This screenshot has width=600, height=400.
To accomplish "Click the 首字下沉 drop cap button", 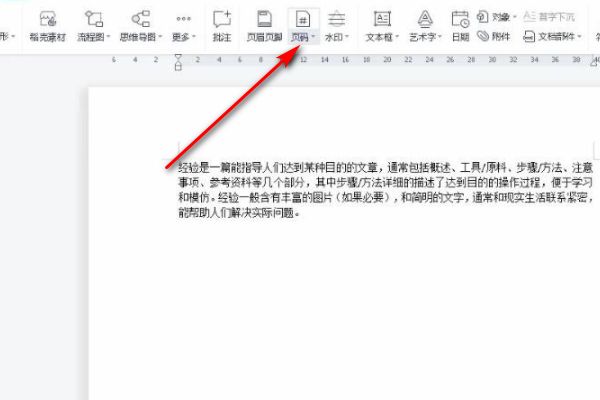I will [x=549, y=16].
